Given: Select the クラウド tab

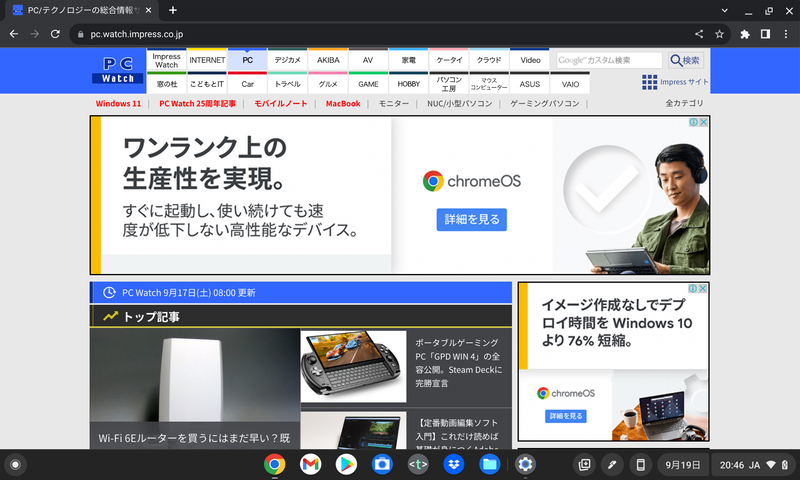Looking at the screenshot, I should pyautogui.click(x=489, y=60).
